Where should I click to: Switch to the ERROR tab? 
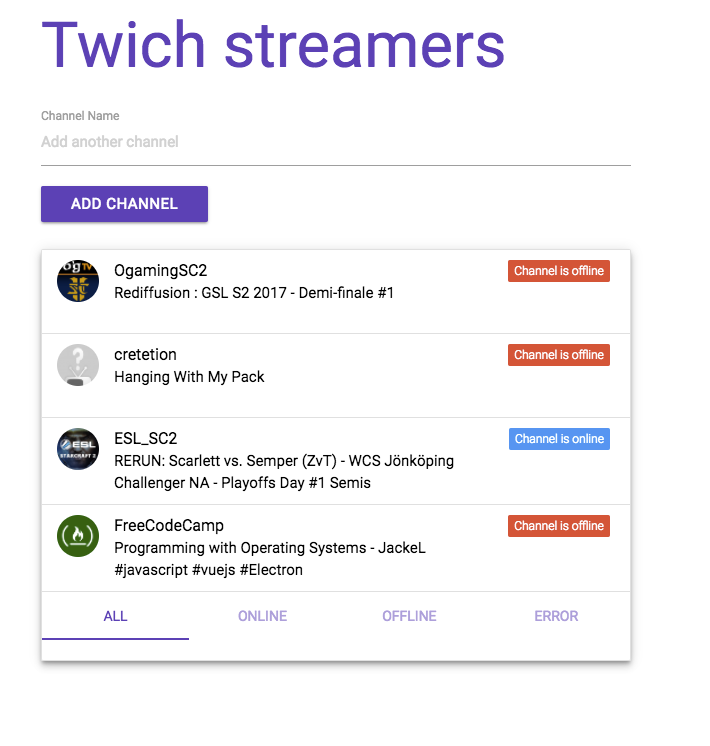(x=556, y=616)
